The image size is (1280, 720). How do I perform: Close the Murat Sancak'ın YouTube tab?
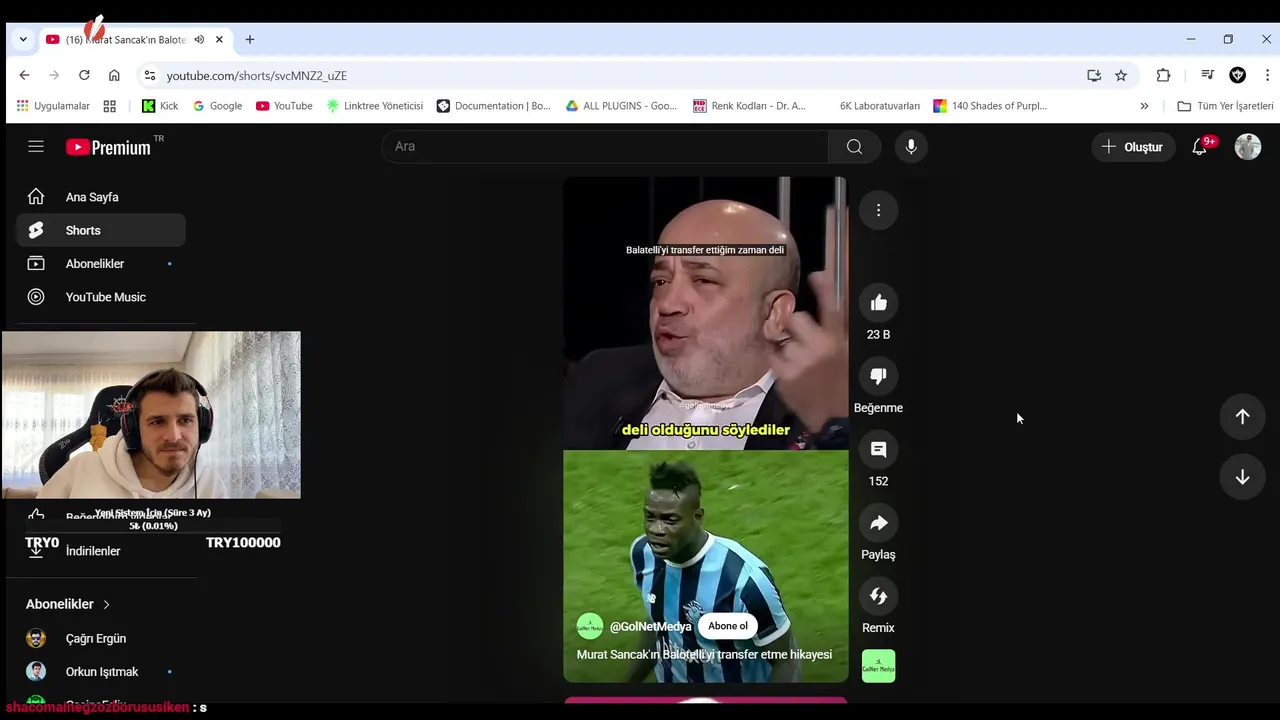219,40
